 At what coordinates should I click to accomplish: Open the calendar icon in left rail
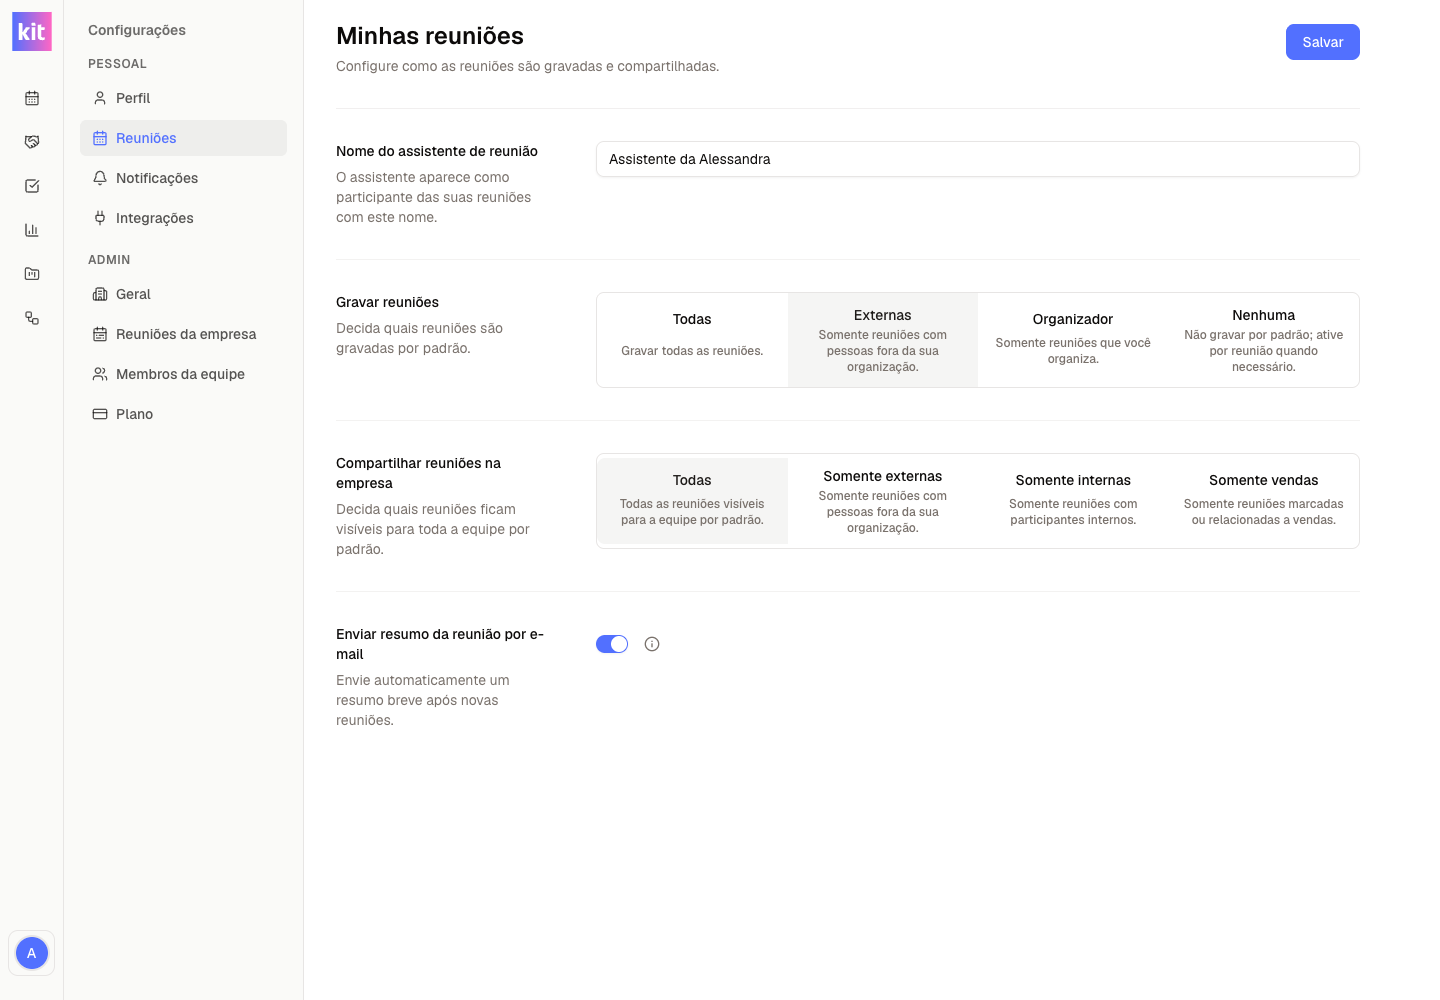(32, 98)
